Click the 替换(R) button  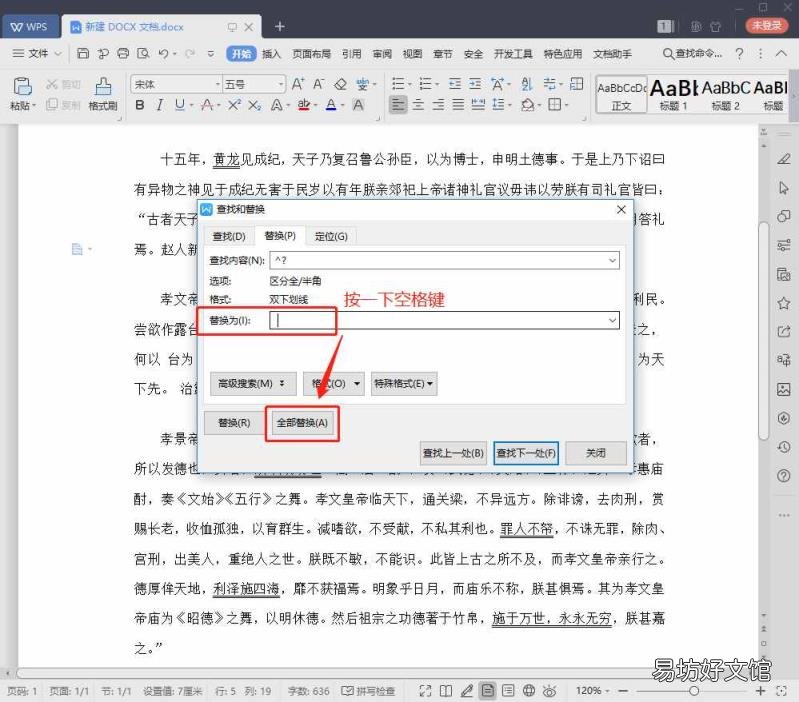point(234,423)
